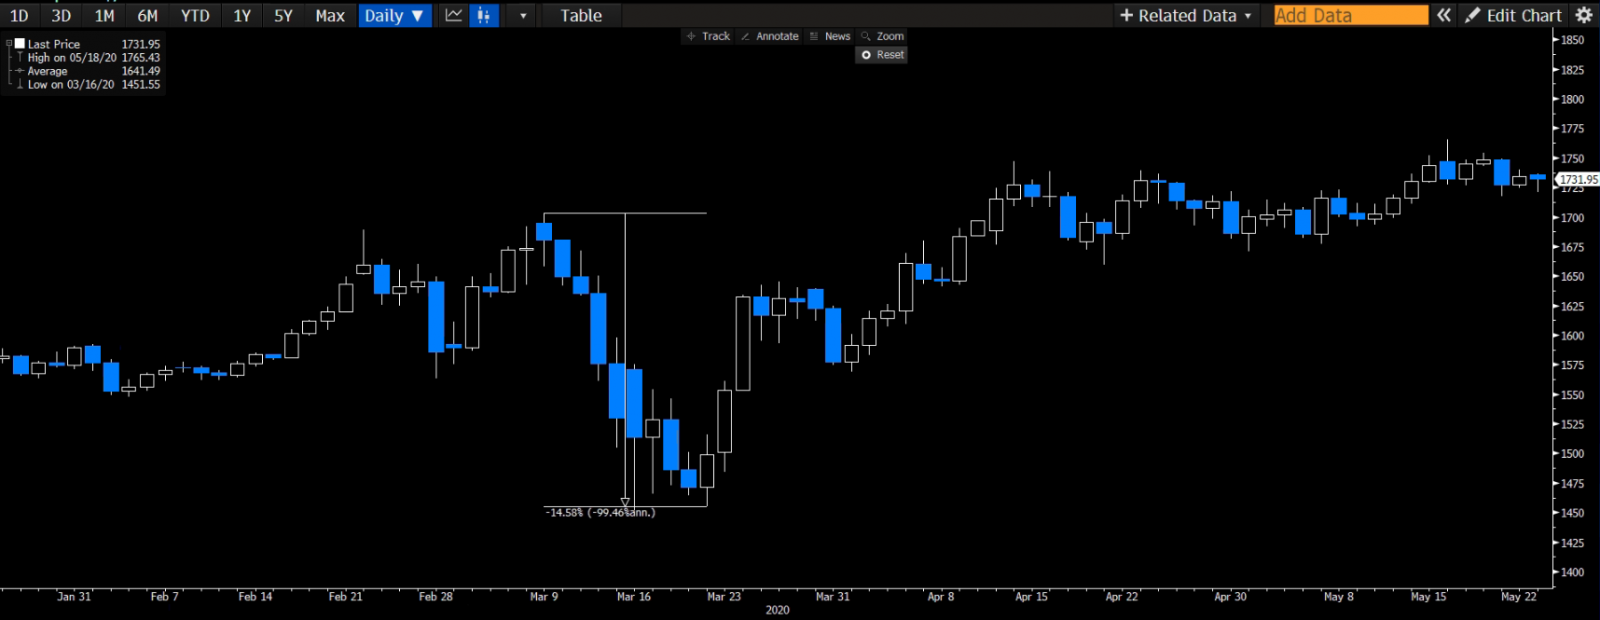The height and width of the screenshot is (620, 1600).
Task: Click the 2020 year label
Action: point(778,610)
